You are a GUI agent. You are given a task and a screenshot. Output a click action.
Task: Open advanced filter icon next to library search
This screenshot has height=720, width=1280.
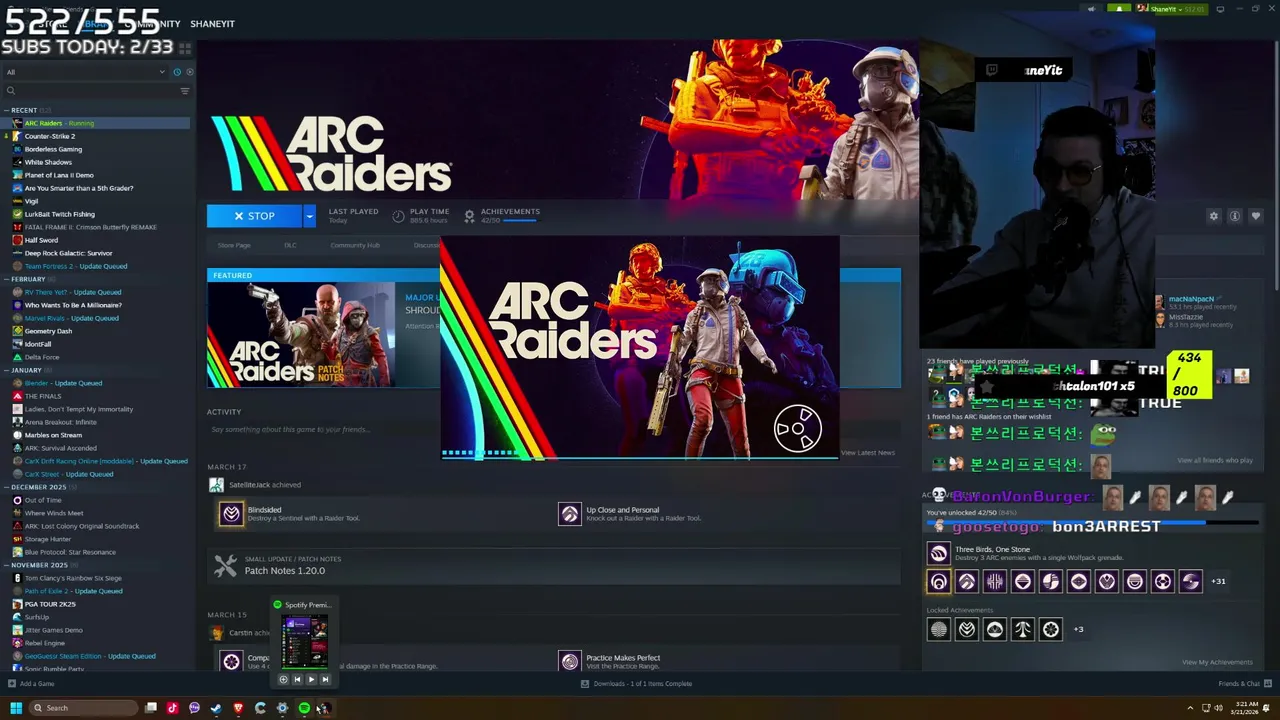coord(184,91)
